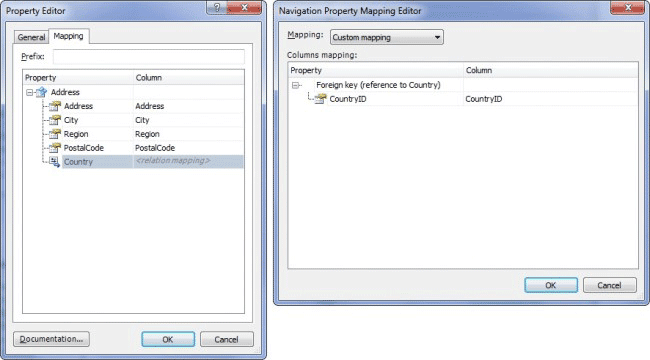The image size is (650, 360).
Task: Click the CountryID property icon
Action: point(320,99)
